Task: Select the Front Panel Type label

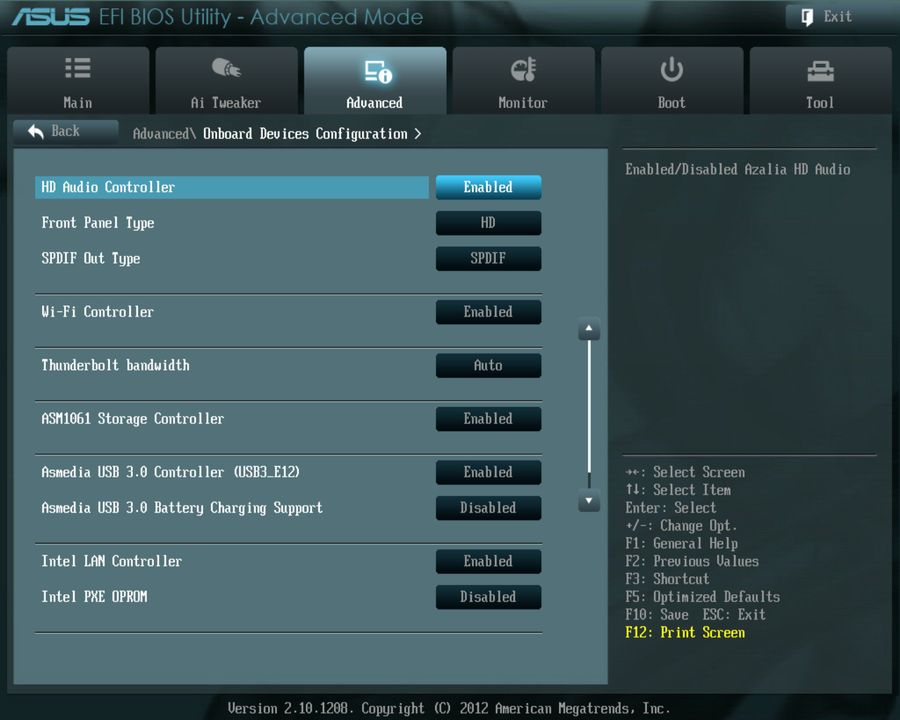Action: click(98, 223)
